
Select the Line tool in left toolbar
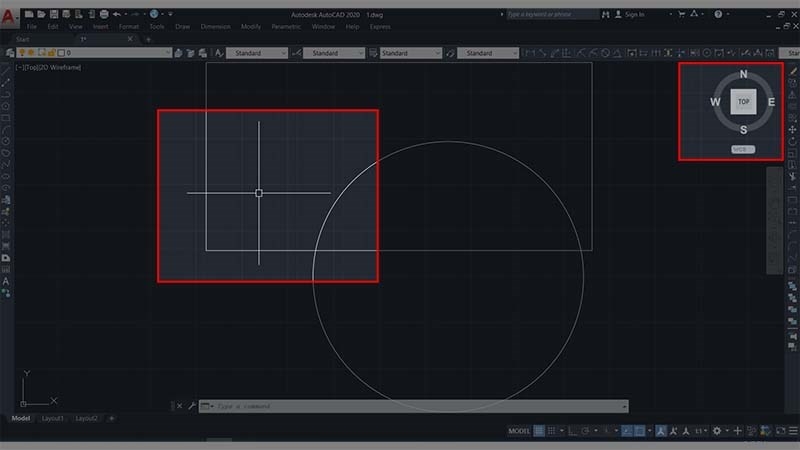pos(6,72)
